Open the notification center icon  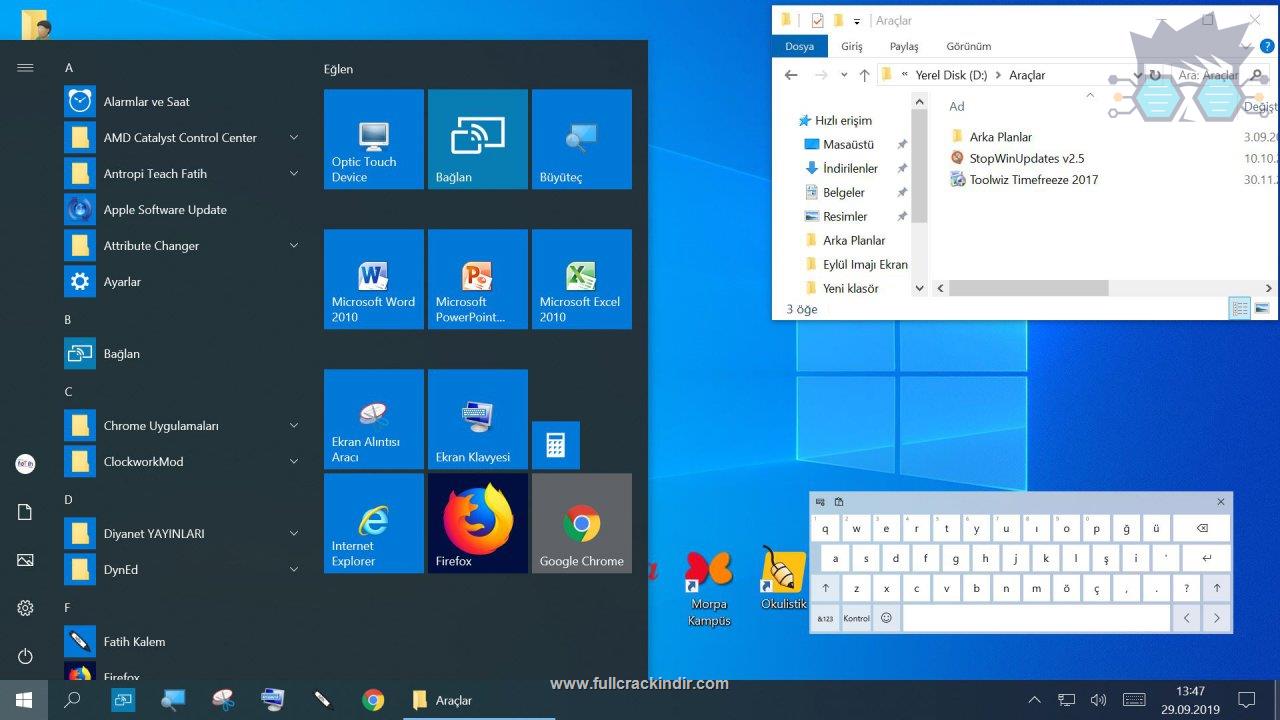coord(1246,700)
